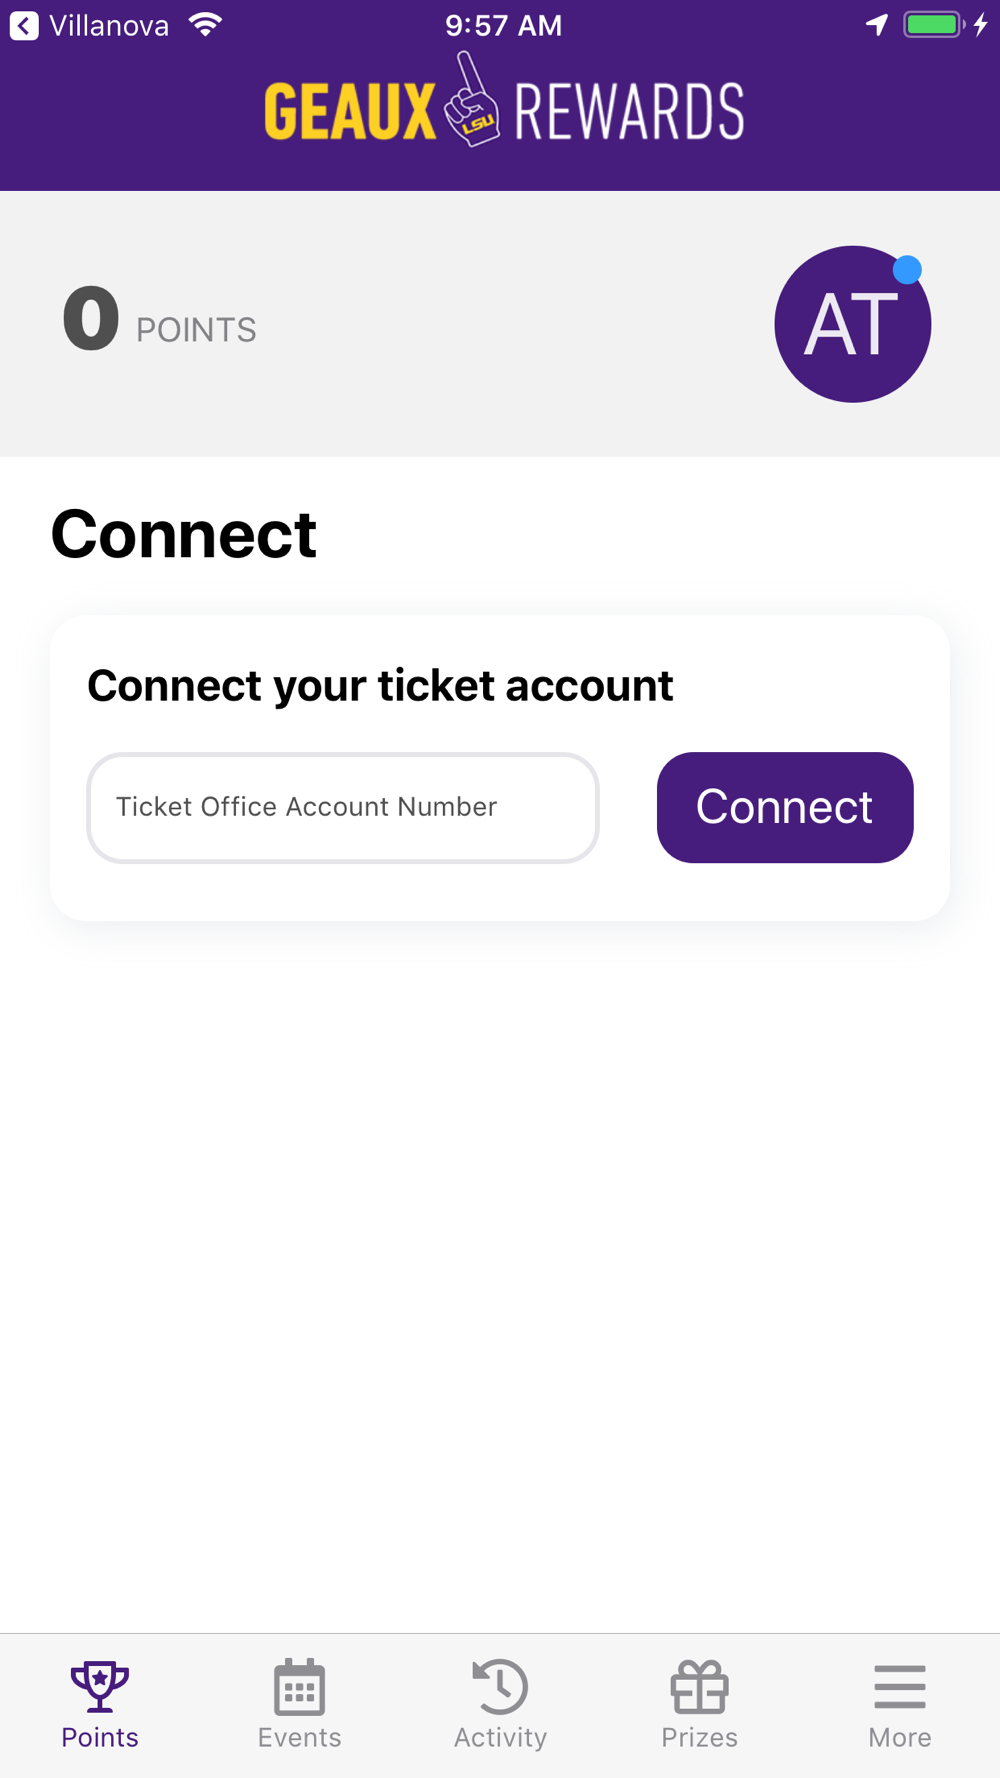Tap the blue notification dot on avatar
This screenshot has height=1778, width=1000.
coord(907,270)
